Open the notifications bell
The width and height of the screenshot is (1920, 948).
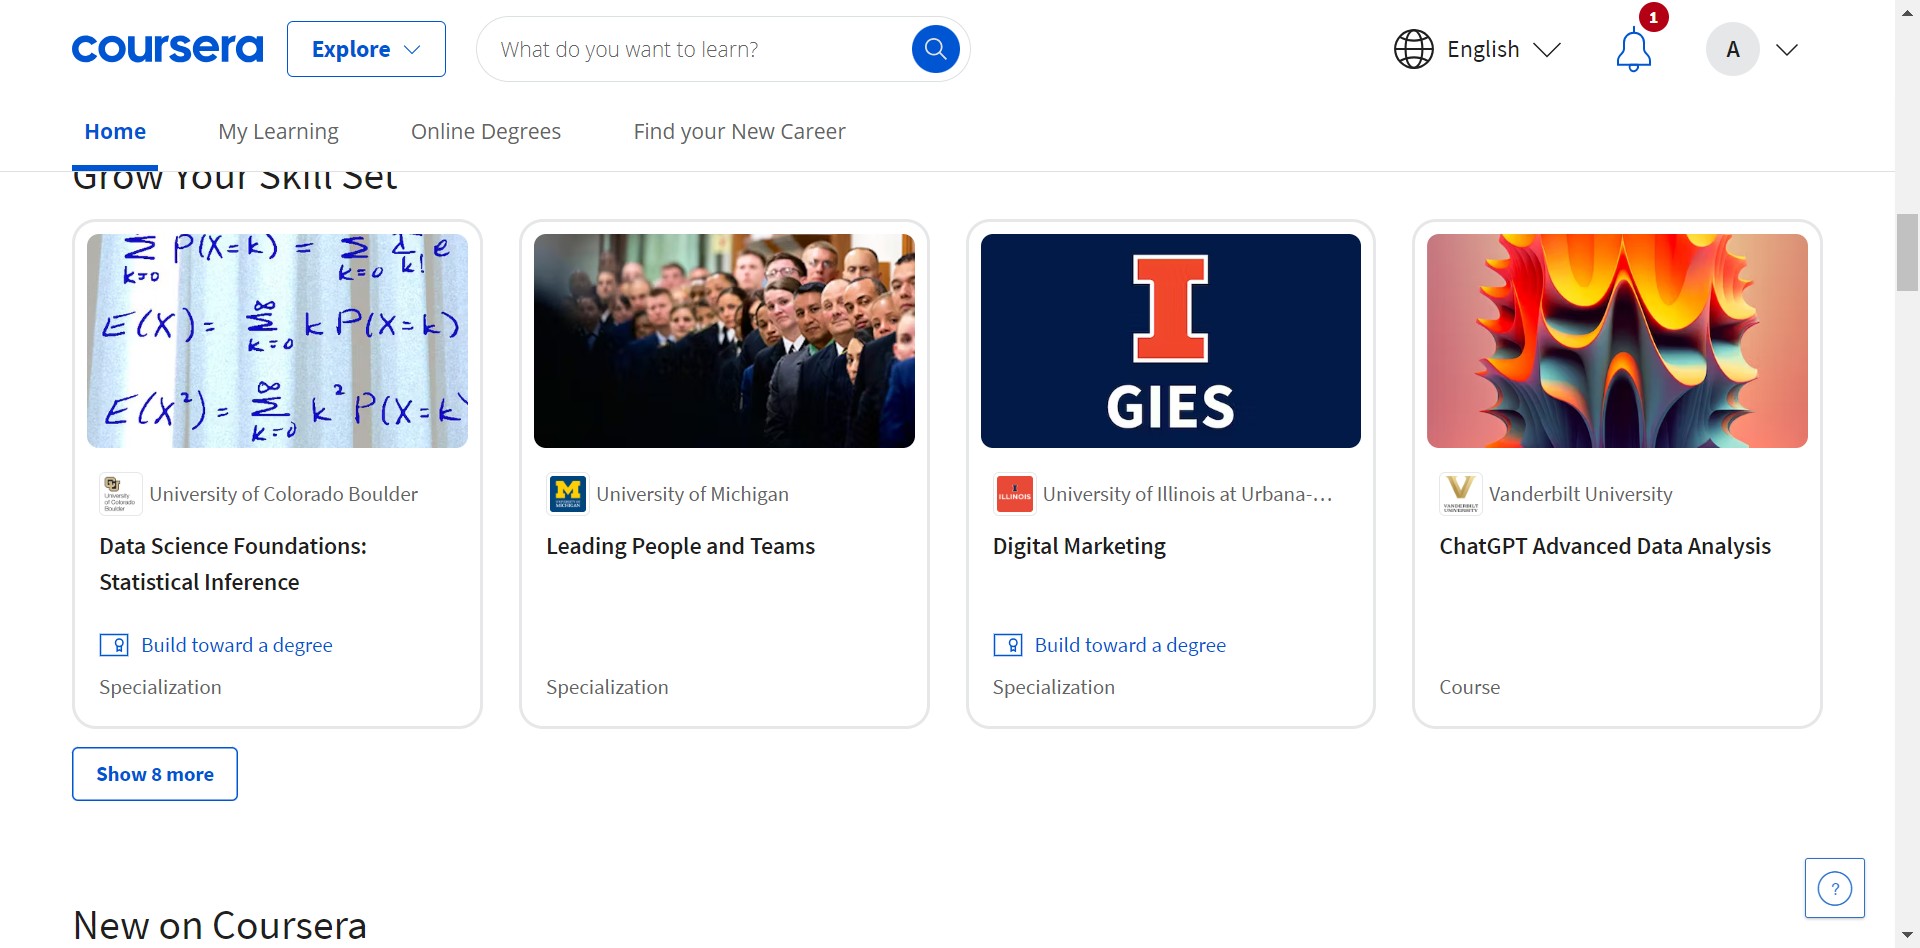tap(1633, 50)
